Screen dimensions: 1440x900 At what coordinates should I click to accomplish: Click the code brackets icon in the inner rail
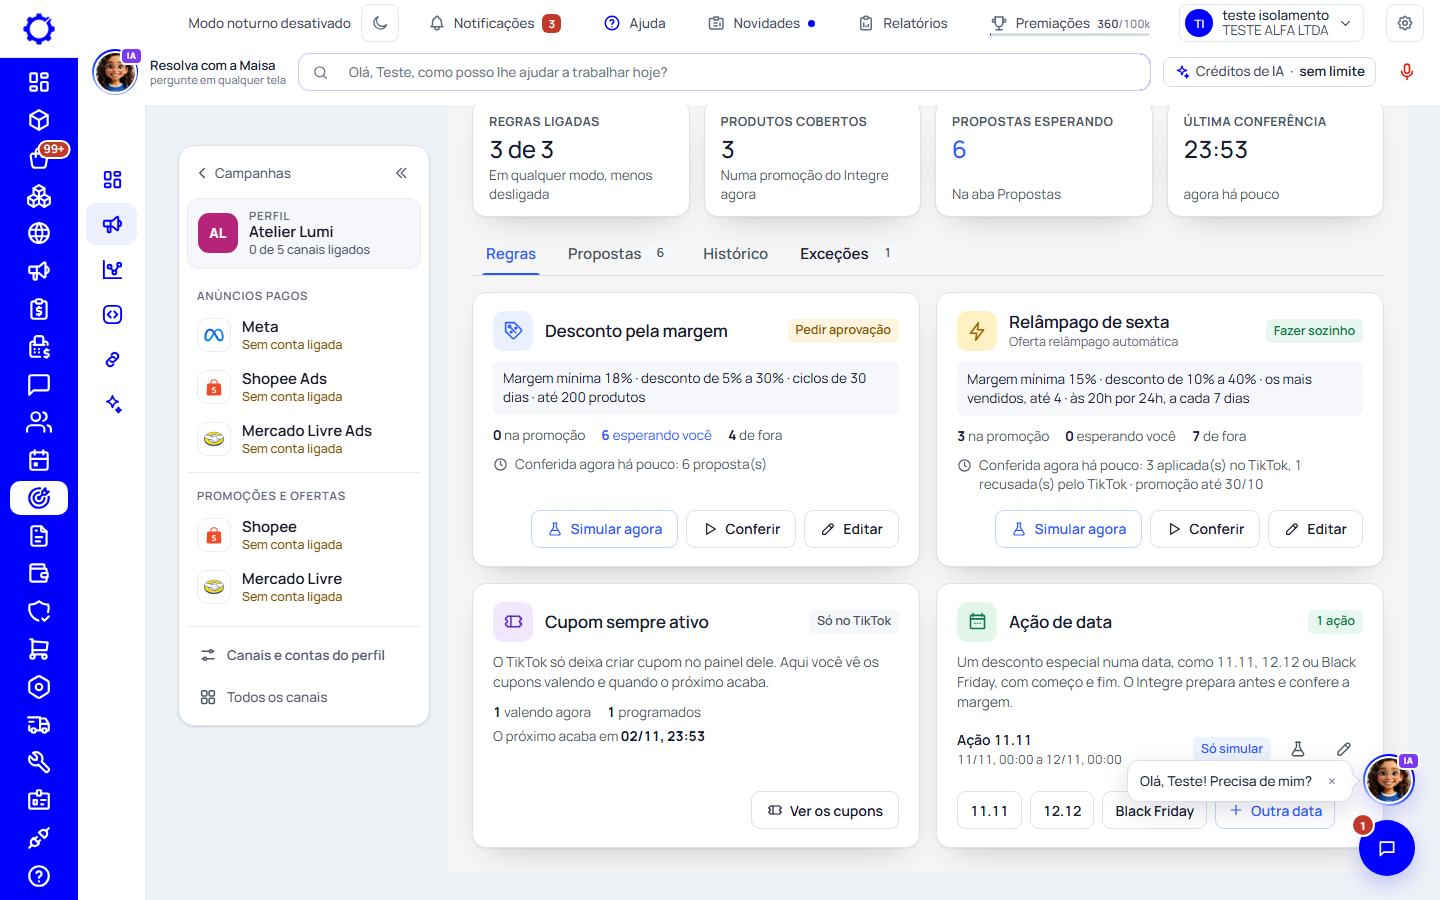[112, 314]
